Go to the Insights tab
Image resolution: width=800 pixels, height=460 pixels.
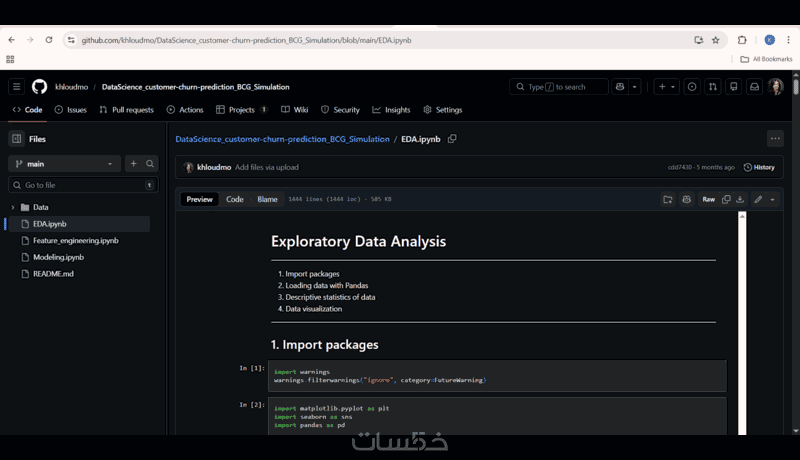pos(391,110)
